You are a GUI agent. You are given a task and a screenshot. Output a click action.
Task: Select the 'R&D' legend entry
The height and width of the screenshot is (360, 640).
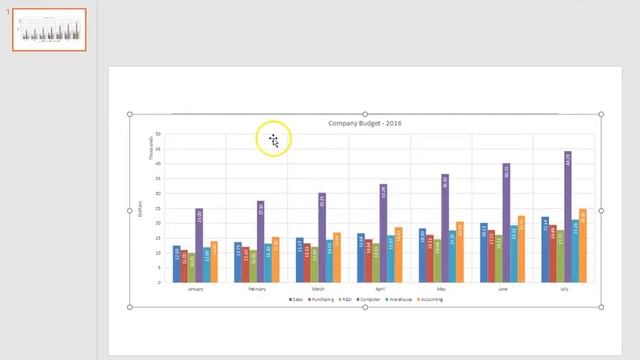tap(344, 300)
